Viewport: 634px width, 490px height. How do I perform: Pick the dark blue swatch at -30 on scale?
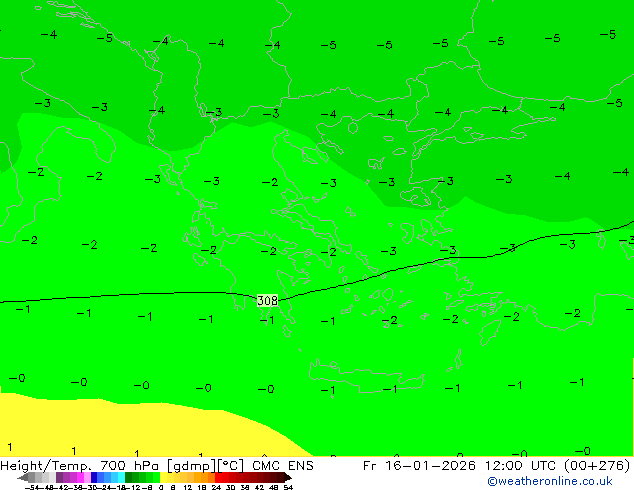click(x=94, y=477)
